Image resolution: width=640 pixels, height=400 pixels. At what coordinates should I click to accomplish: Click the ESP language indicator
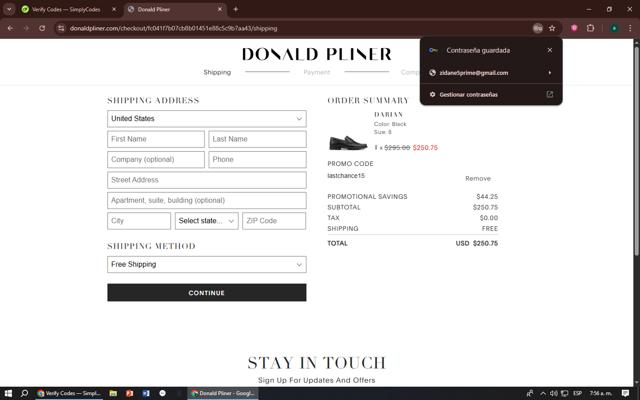[x=577, y=393]
